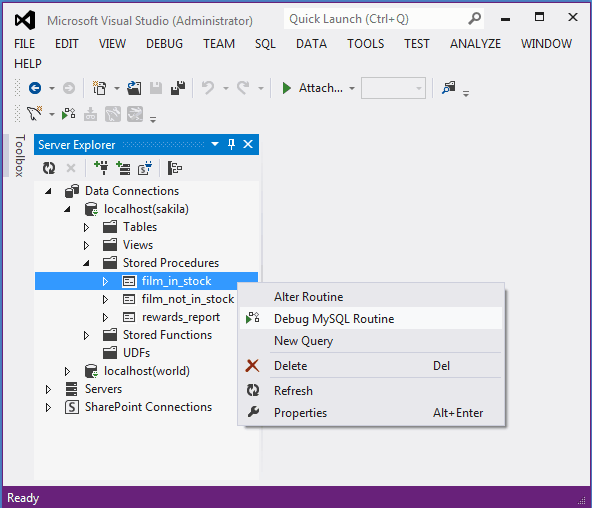This screenshot has width=592, height=508.
Task: Open the main toolbar overflow options arrow
Action: [x=466, y=93]
